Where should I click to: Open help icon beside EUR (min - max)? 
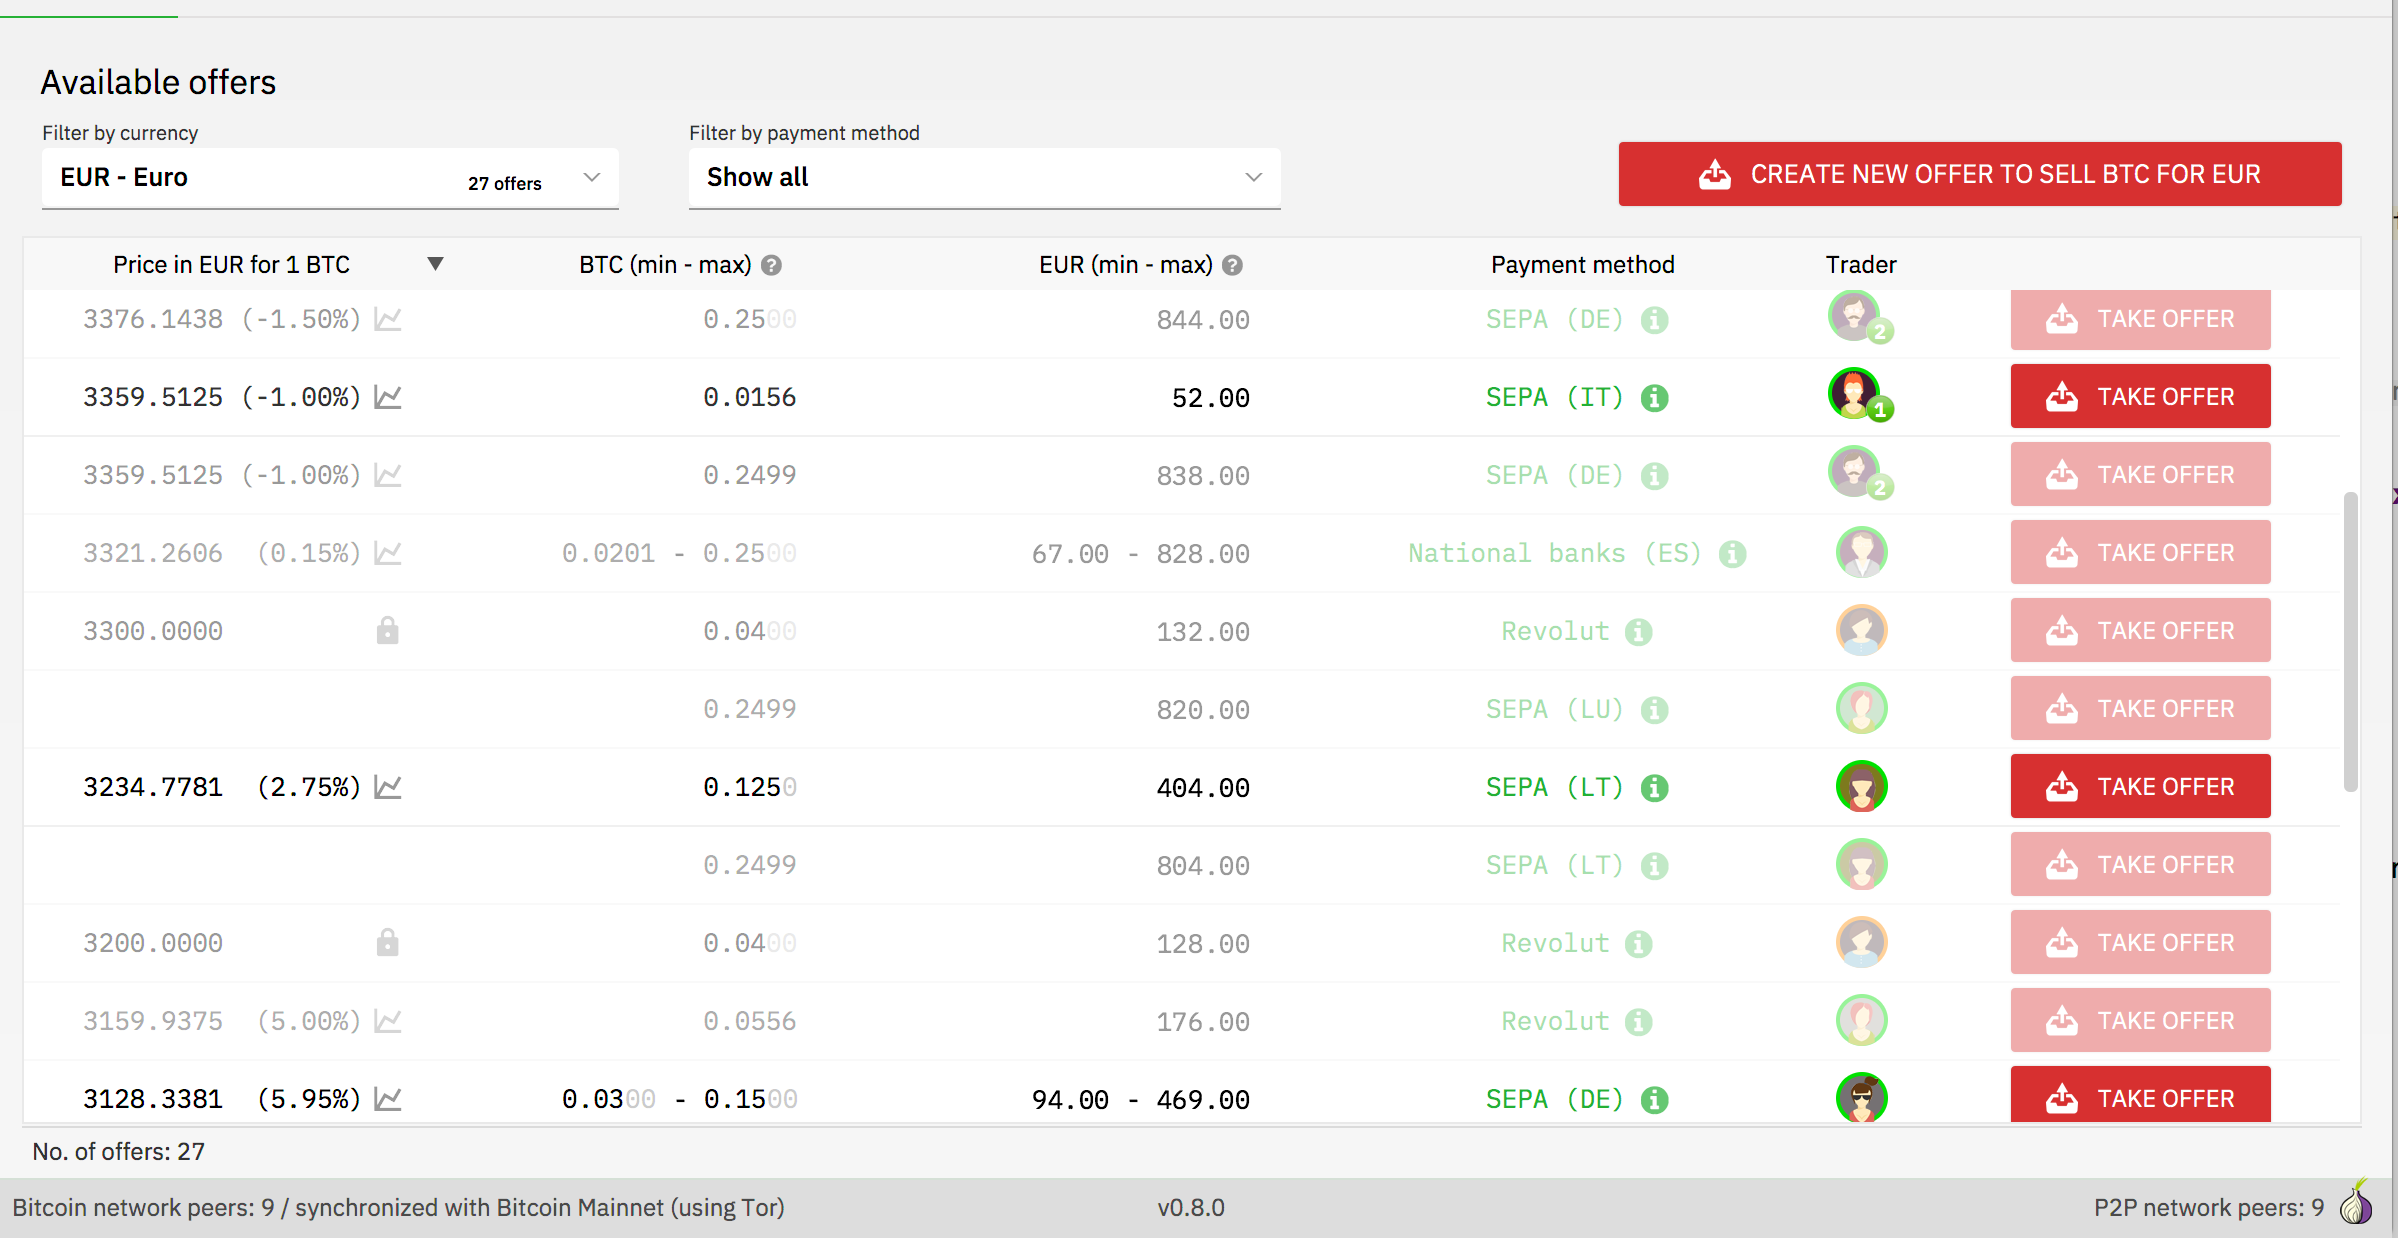click(1233, 265)
